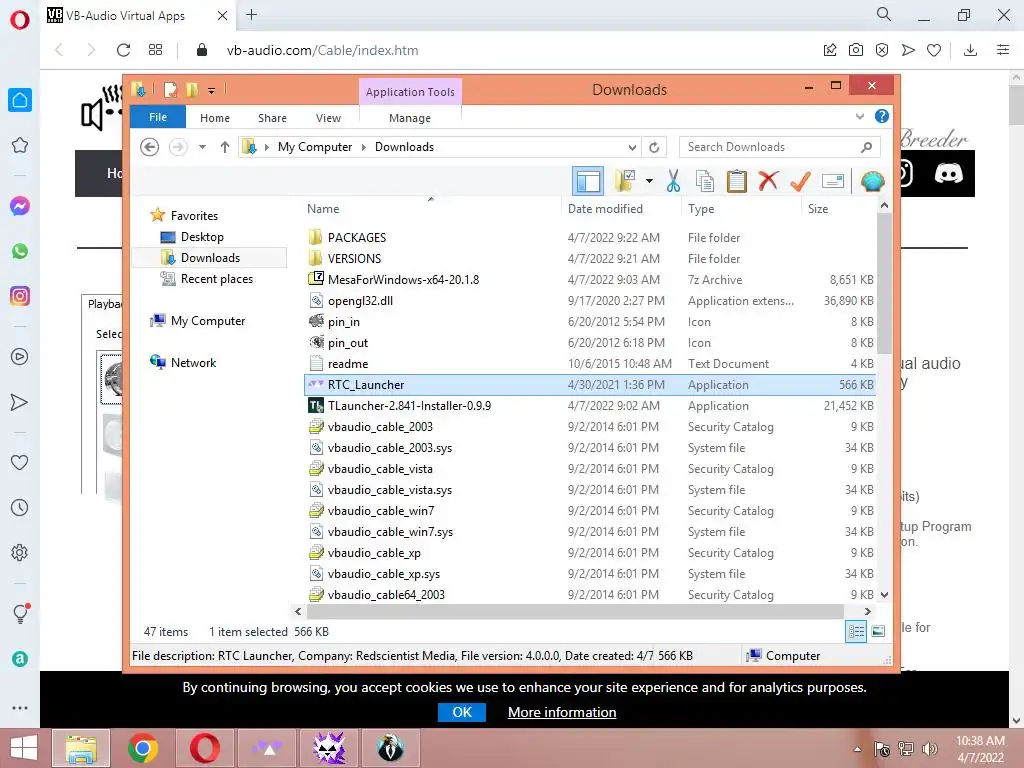Open History clock icon in Opera sidebar
This screenshot has height=768, width=1024.
point(20,507)
